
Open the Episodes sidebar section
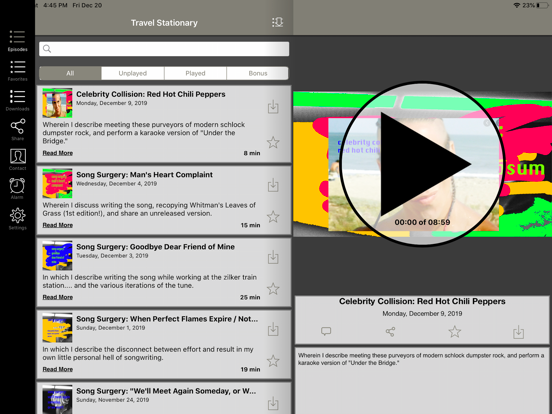coord(17,41)
